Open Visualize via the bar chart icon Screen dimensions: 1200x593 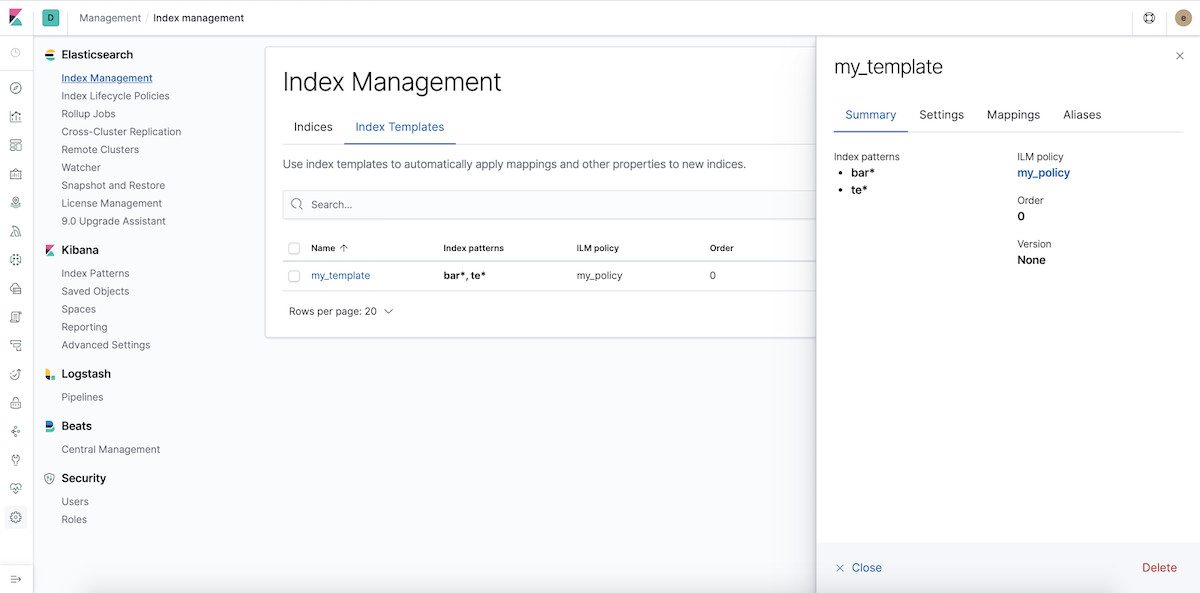coord(16,117)
